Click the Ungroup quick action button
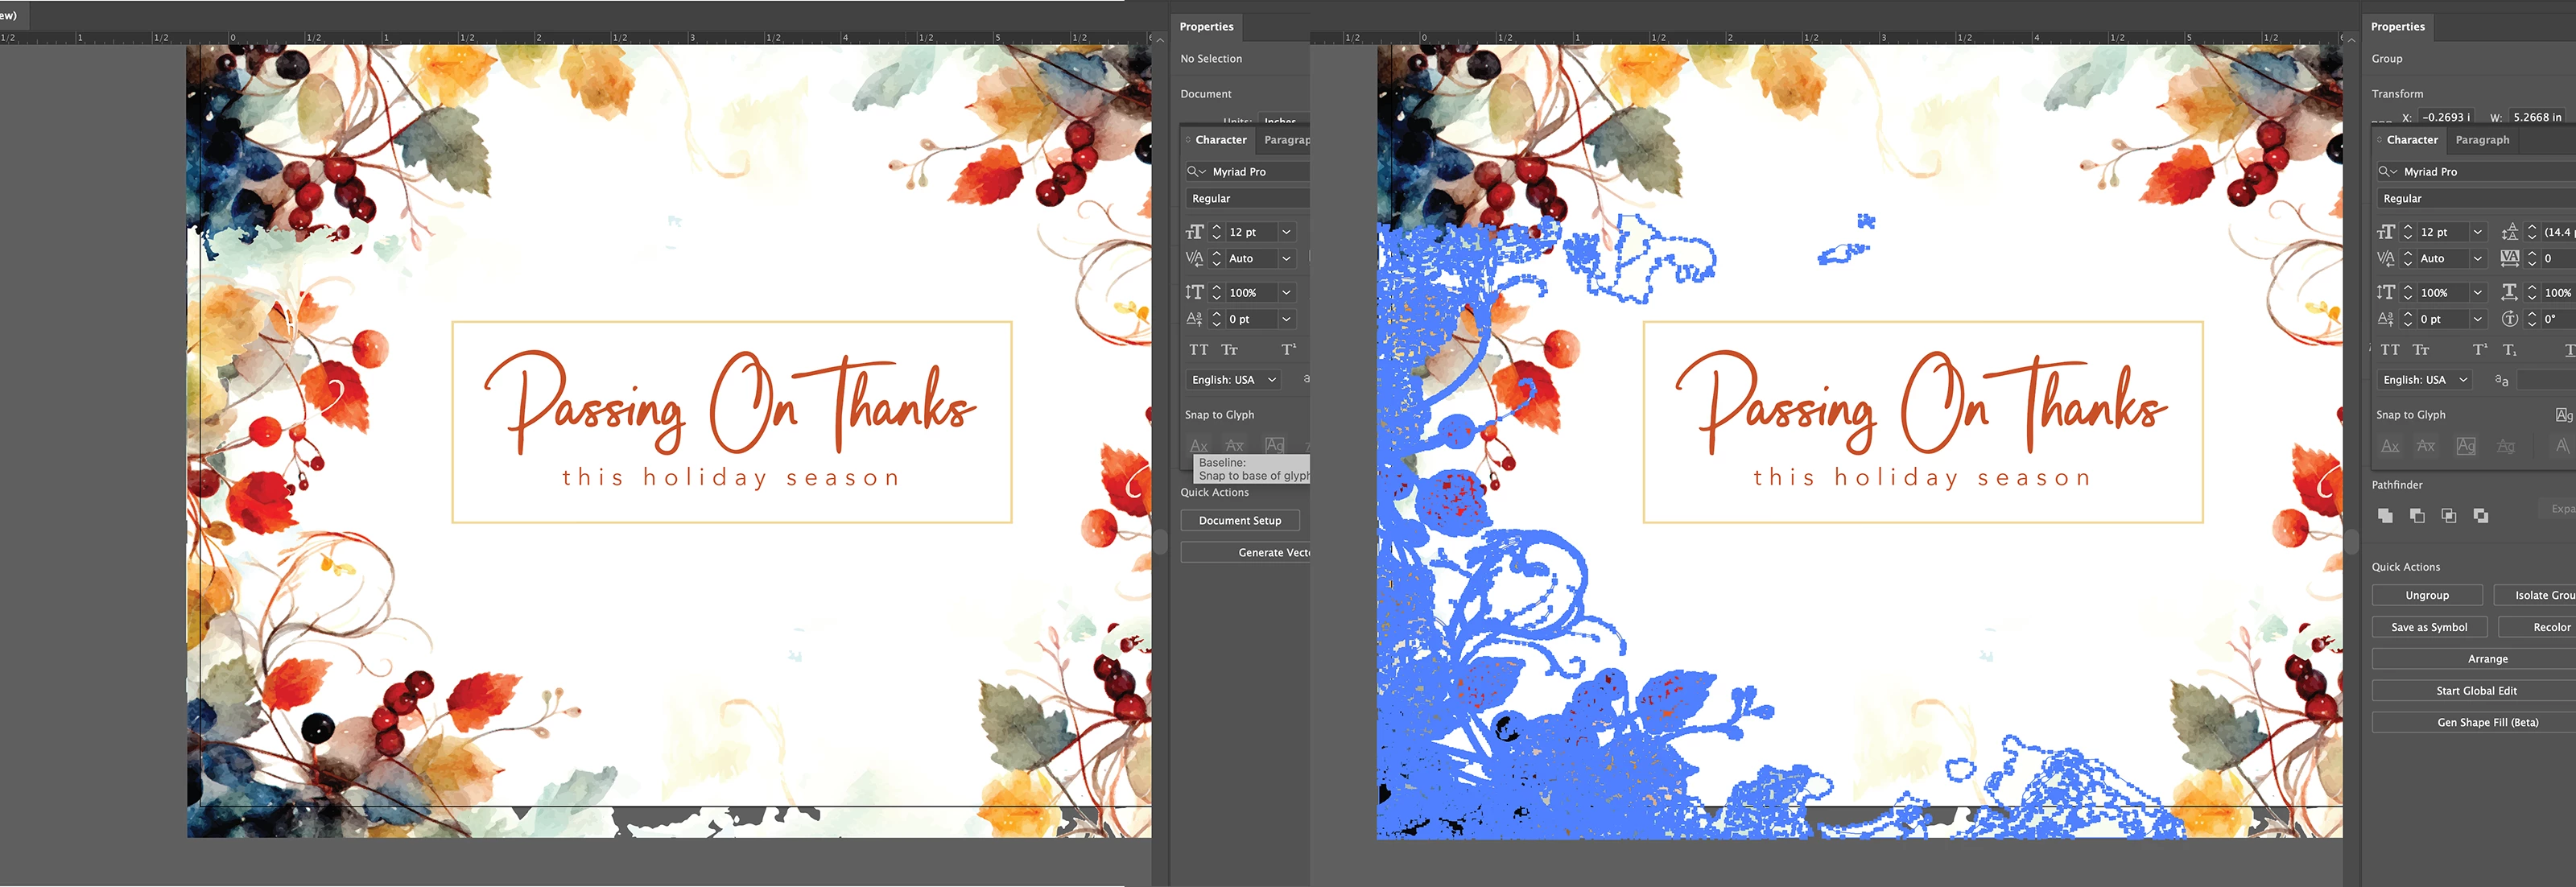Image resolution: width=2576 pixels, height=887 pixels. [2427, 596]
